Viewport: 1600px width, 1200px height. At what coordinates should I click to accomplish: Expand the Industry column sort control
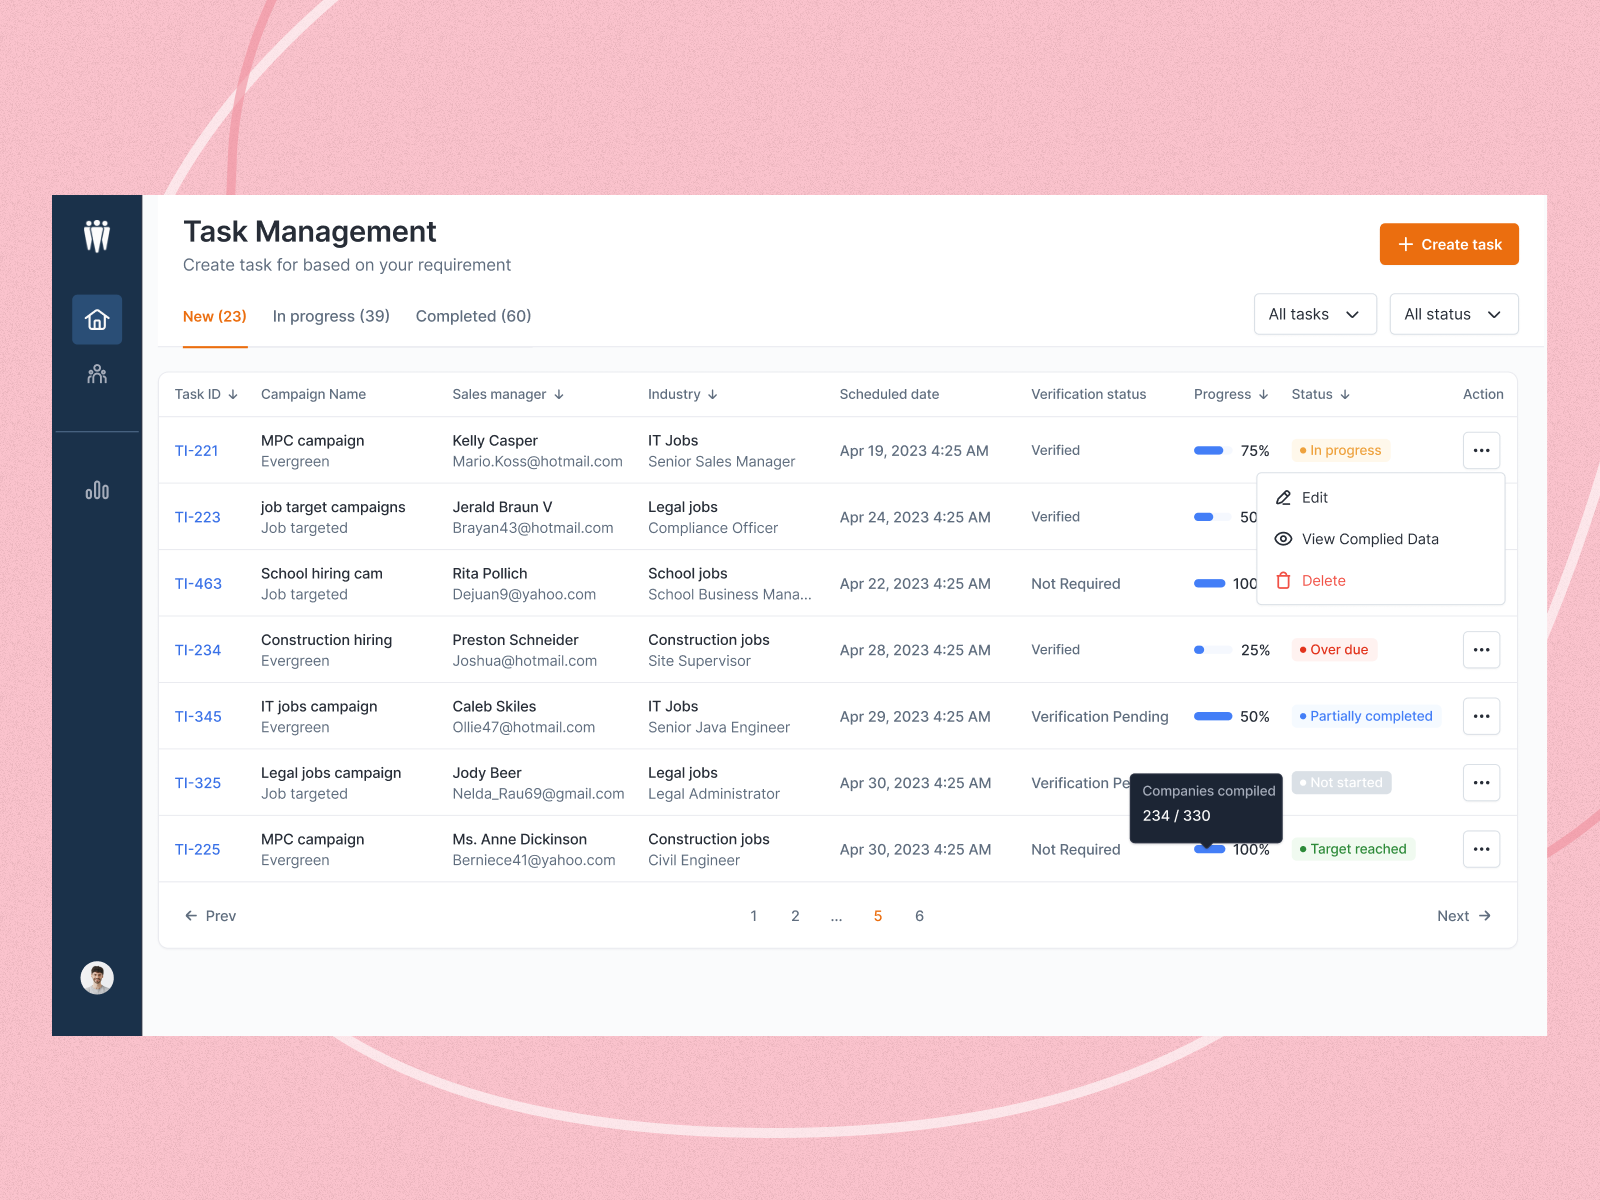(x=712, y=394)
